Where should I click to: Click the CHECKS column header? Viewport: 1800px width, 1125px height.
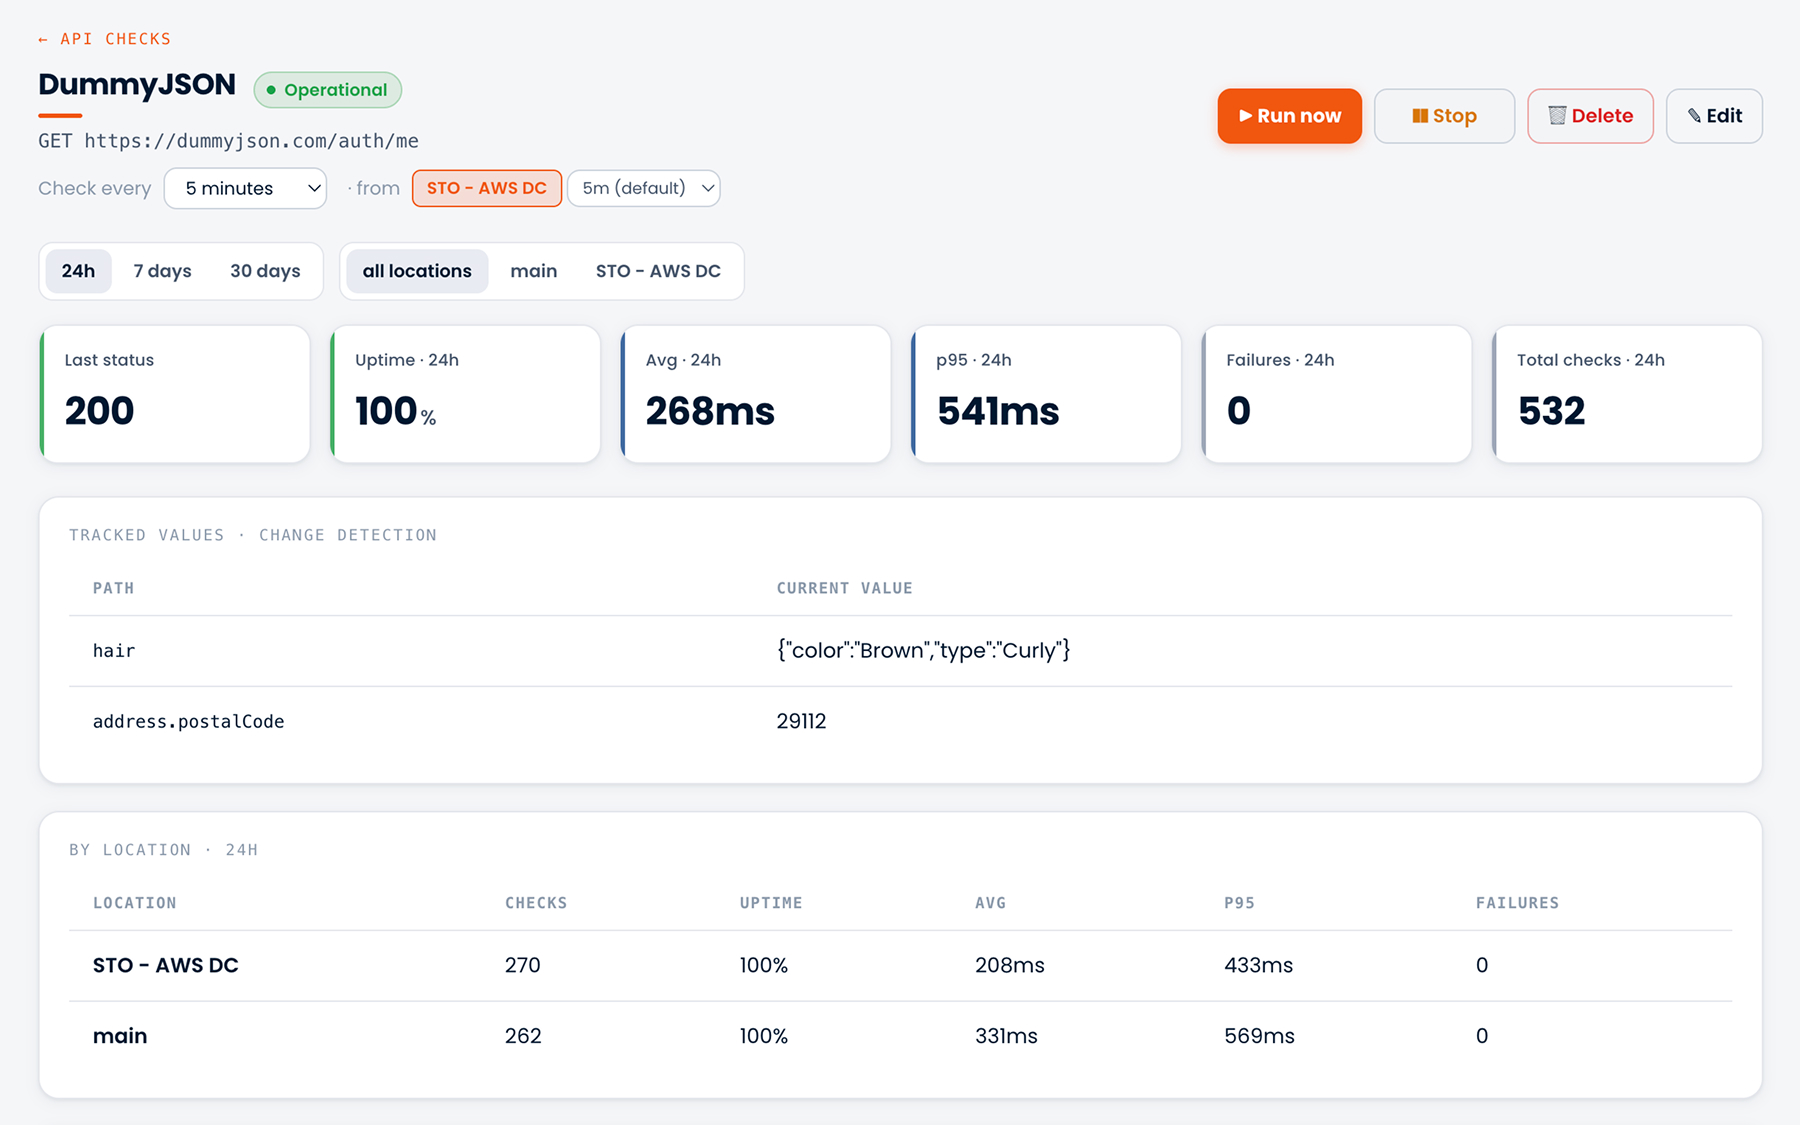coord(536,903)
